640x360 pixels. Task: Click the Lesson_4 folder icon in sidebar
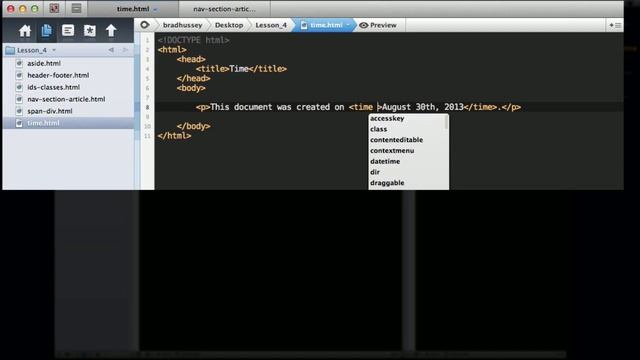[x=10, y=50]
